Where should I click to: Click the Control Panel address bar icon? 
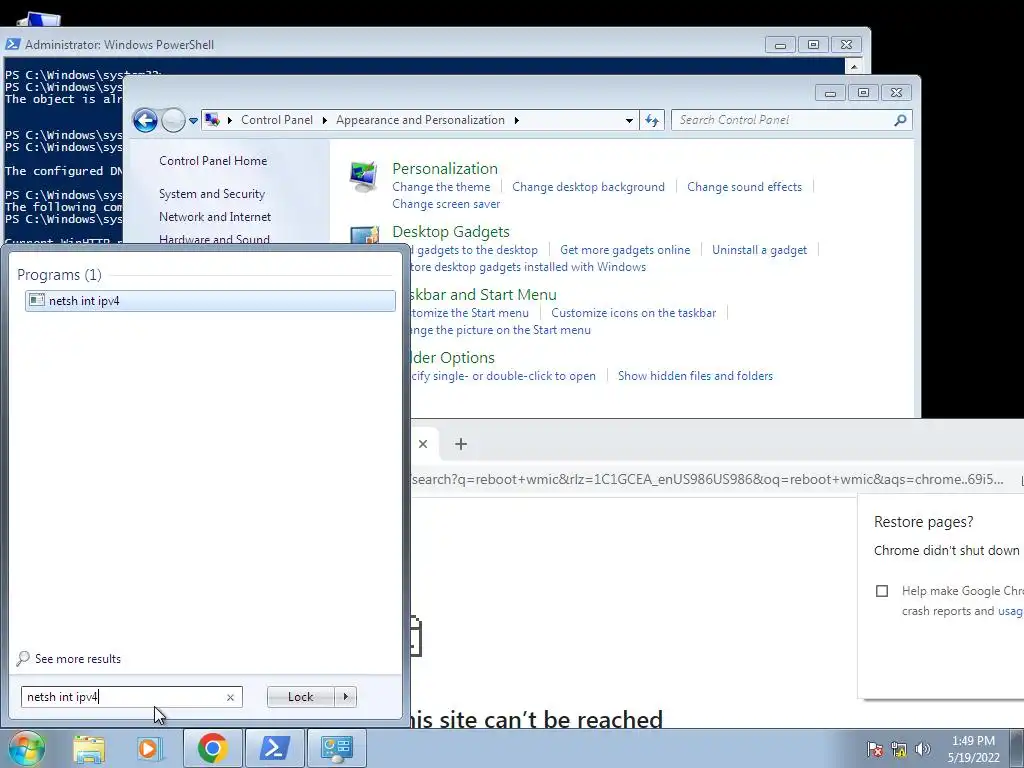tap(212, 120)
